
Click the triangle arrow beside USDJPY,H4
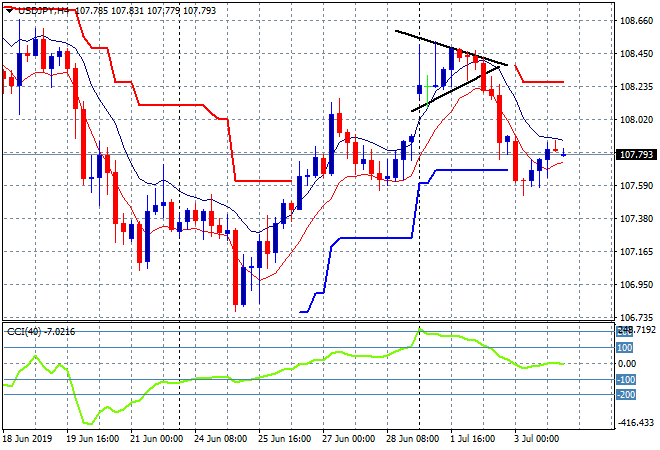pos(9,11)
